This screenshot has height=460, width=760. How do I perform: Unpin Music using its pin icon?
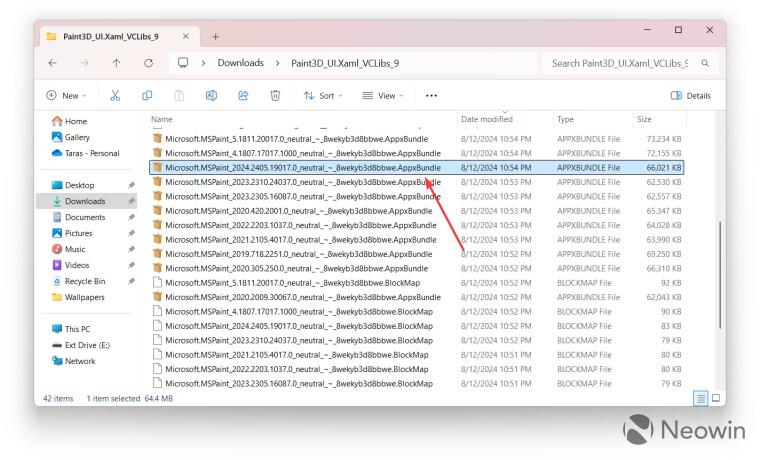coord(131,249)
